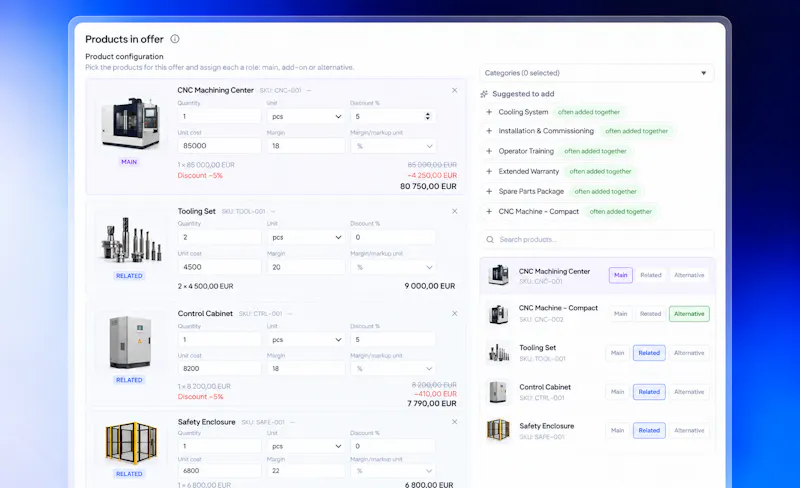
Task: Open Unit dropdown for Control Cabinet
Action: click(x=306, y=339)
